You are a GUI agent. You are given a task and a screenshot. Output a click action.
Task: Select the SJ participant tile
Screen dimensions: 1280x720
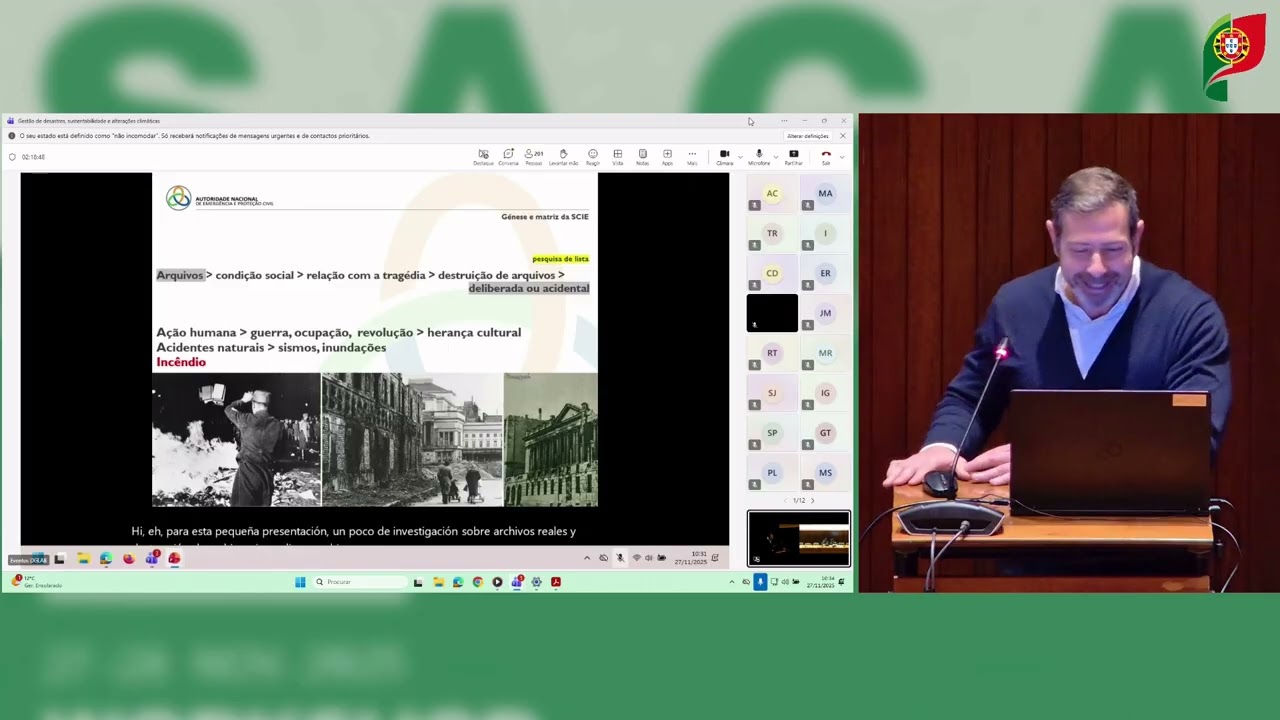[x=772, y=393]
